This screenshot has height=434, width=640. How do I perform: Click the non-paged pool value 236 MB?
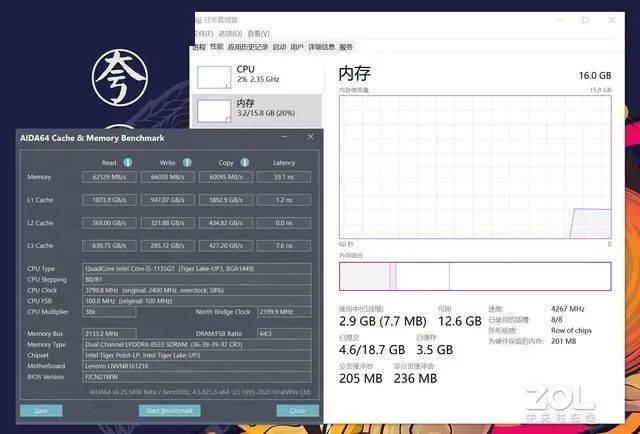415,379
